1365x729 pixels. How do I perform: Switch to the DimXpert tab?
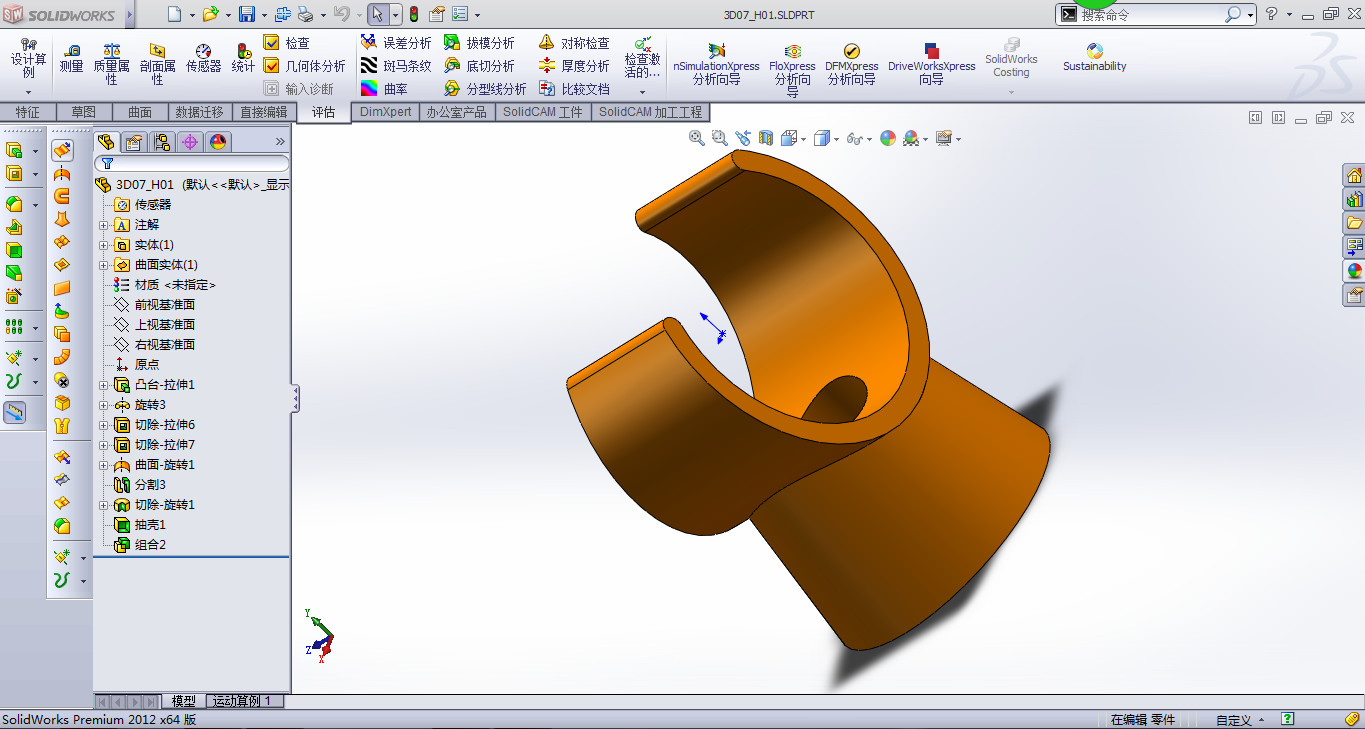point(385,112)
